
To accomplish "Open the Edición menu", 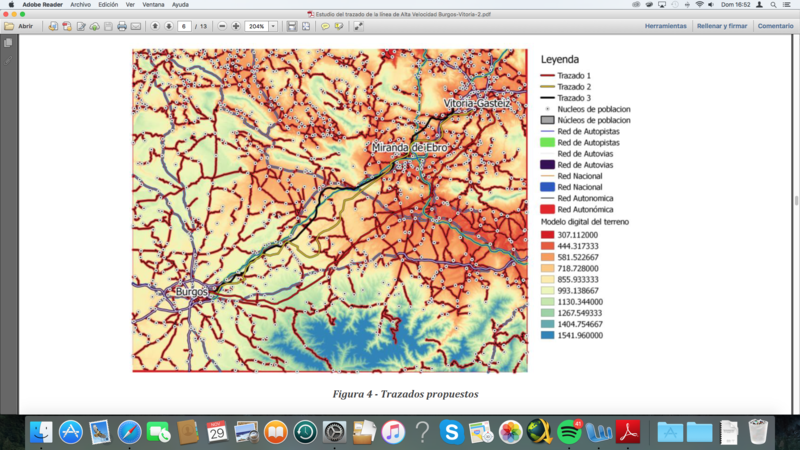I will [108, 5].
